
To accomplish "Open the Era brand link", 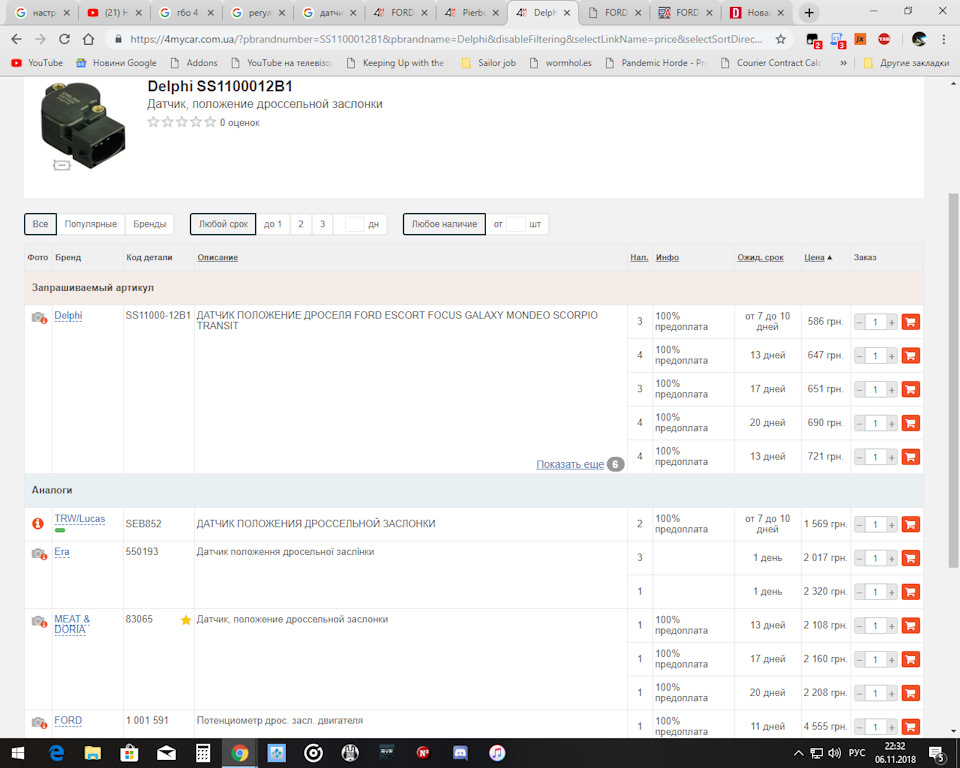I will tap(62, 552).
